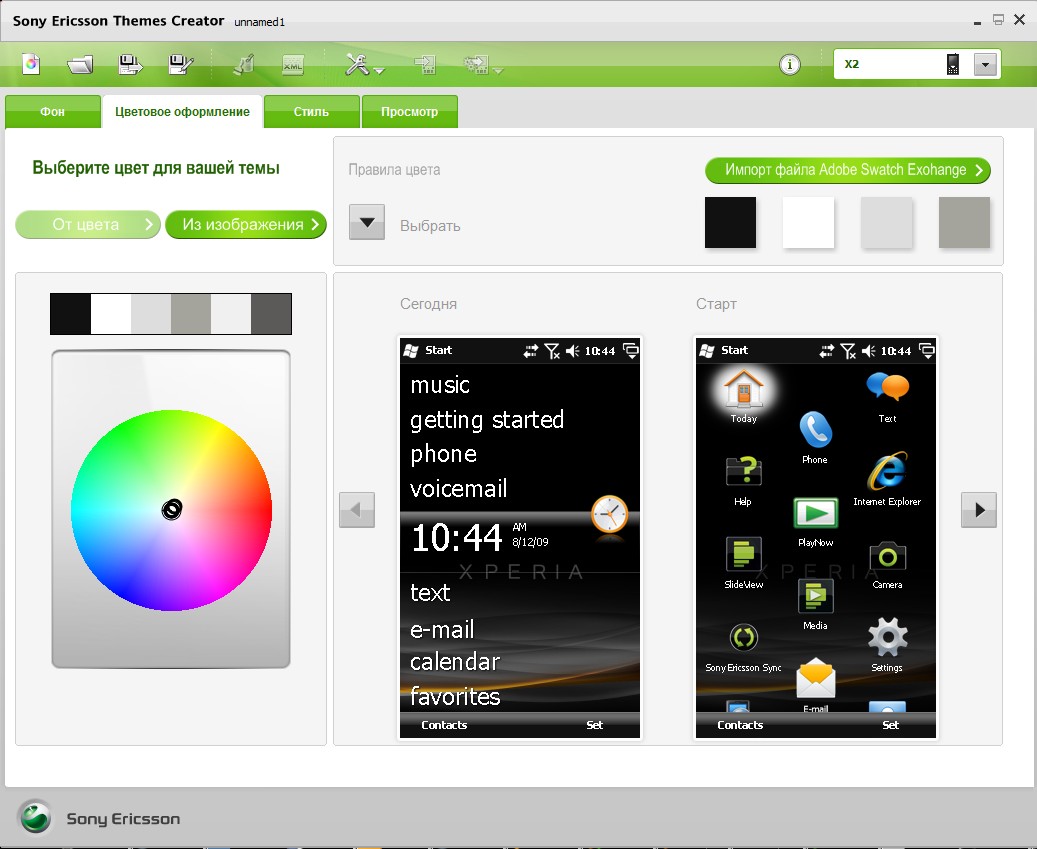This screenshot has height=849, width=1037.
Task: Open the wrench and screwdriver tools icon
Action: point(357,64)
